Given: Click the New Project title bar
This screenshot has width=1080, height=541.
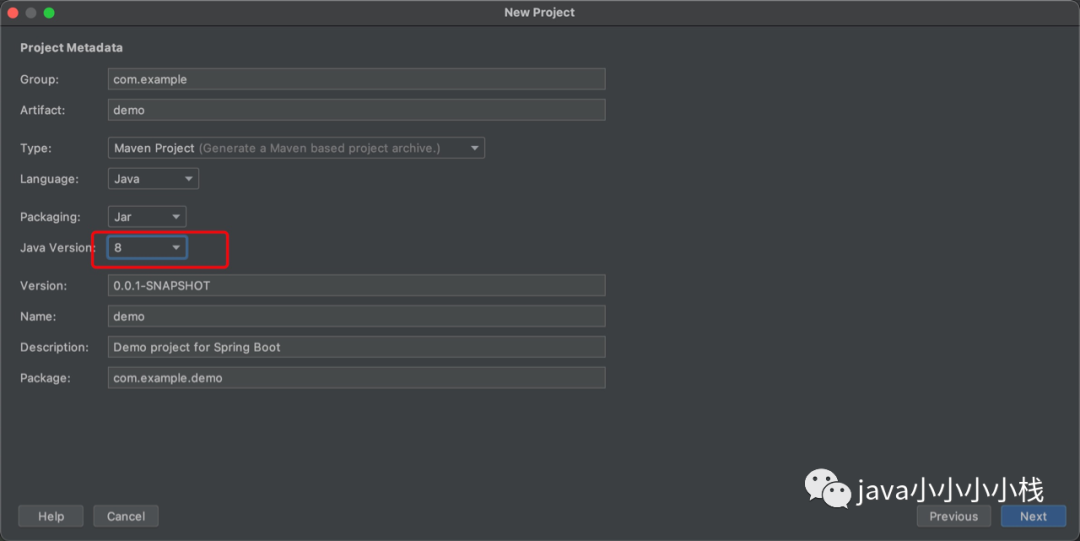Looking at the screenshot, I should click(x=539, y=12).
